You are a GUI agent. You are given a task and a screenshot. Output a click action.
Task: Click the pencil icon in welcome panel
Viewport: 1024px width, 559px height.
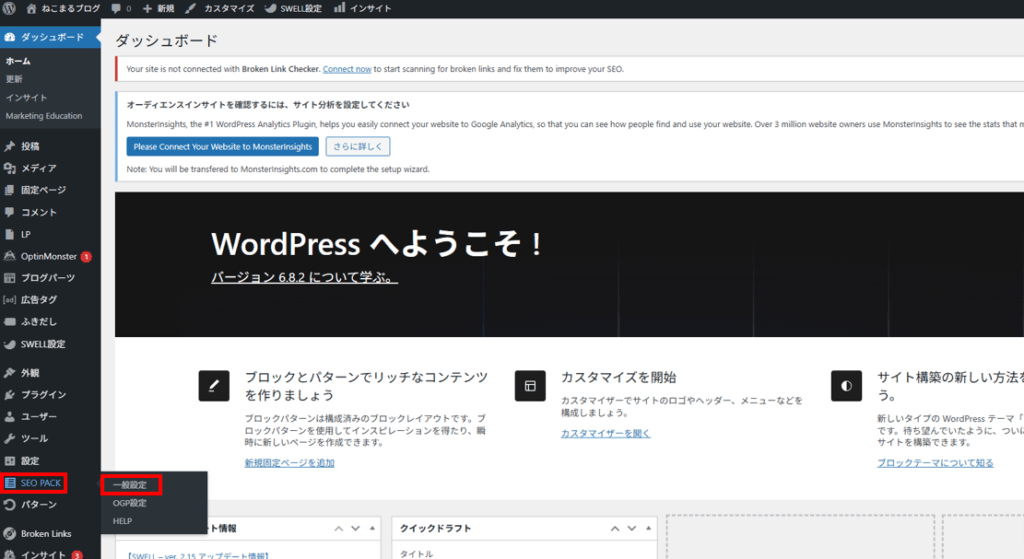pos(214,385)
